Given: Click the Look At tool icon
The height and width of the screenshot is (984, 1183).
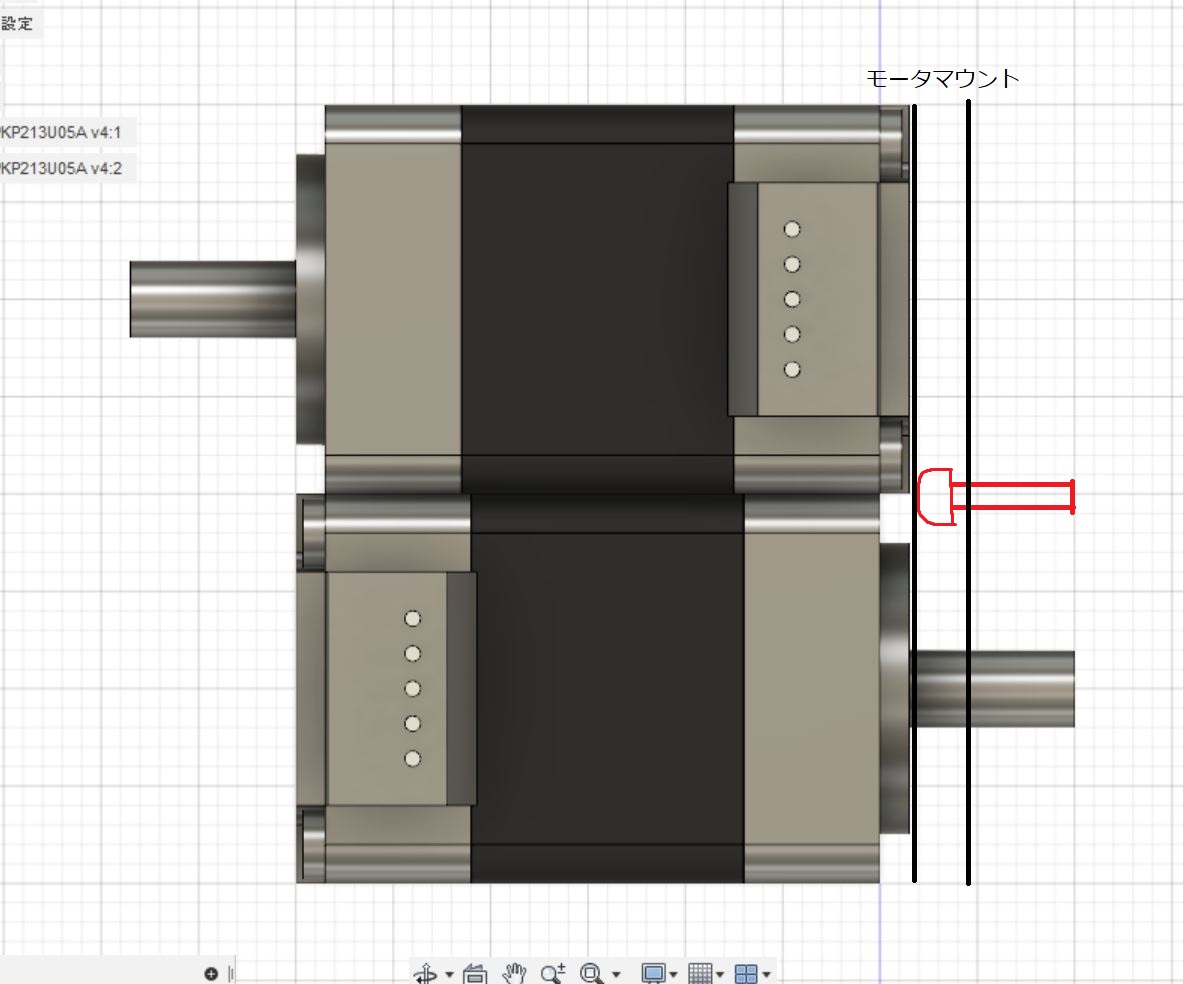Looking at the screenshot, I should [x=475, y=973].
